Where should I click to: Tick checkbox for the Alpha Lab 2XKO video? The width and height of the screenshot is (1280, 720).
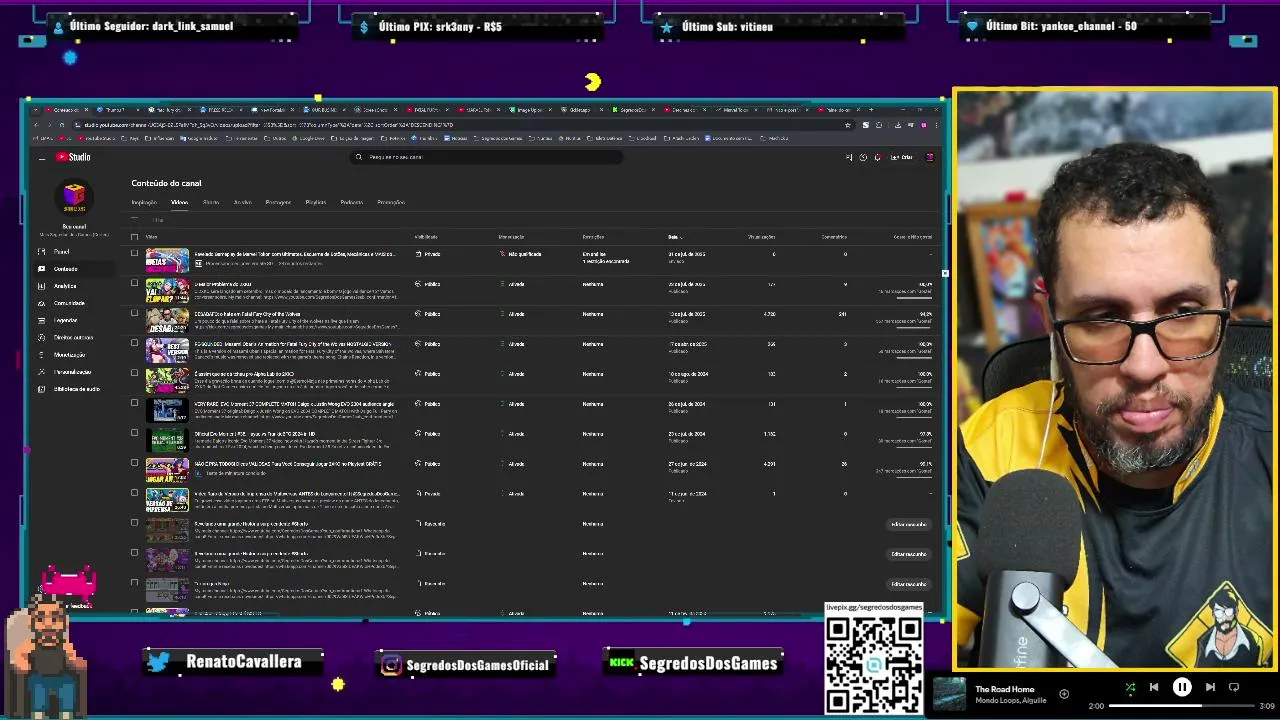tap(134, 373)
